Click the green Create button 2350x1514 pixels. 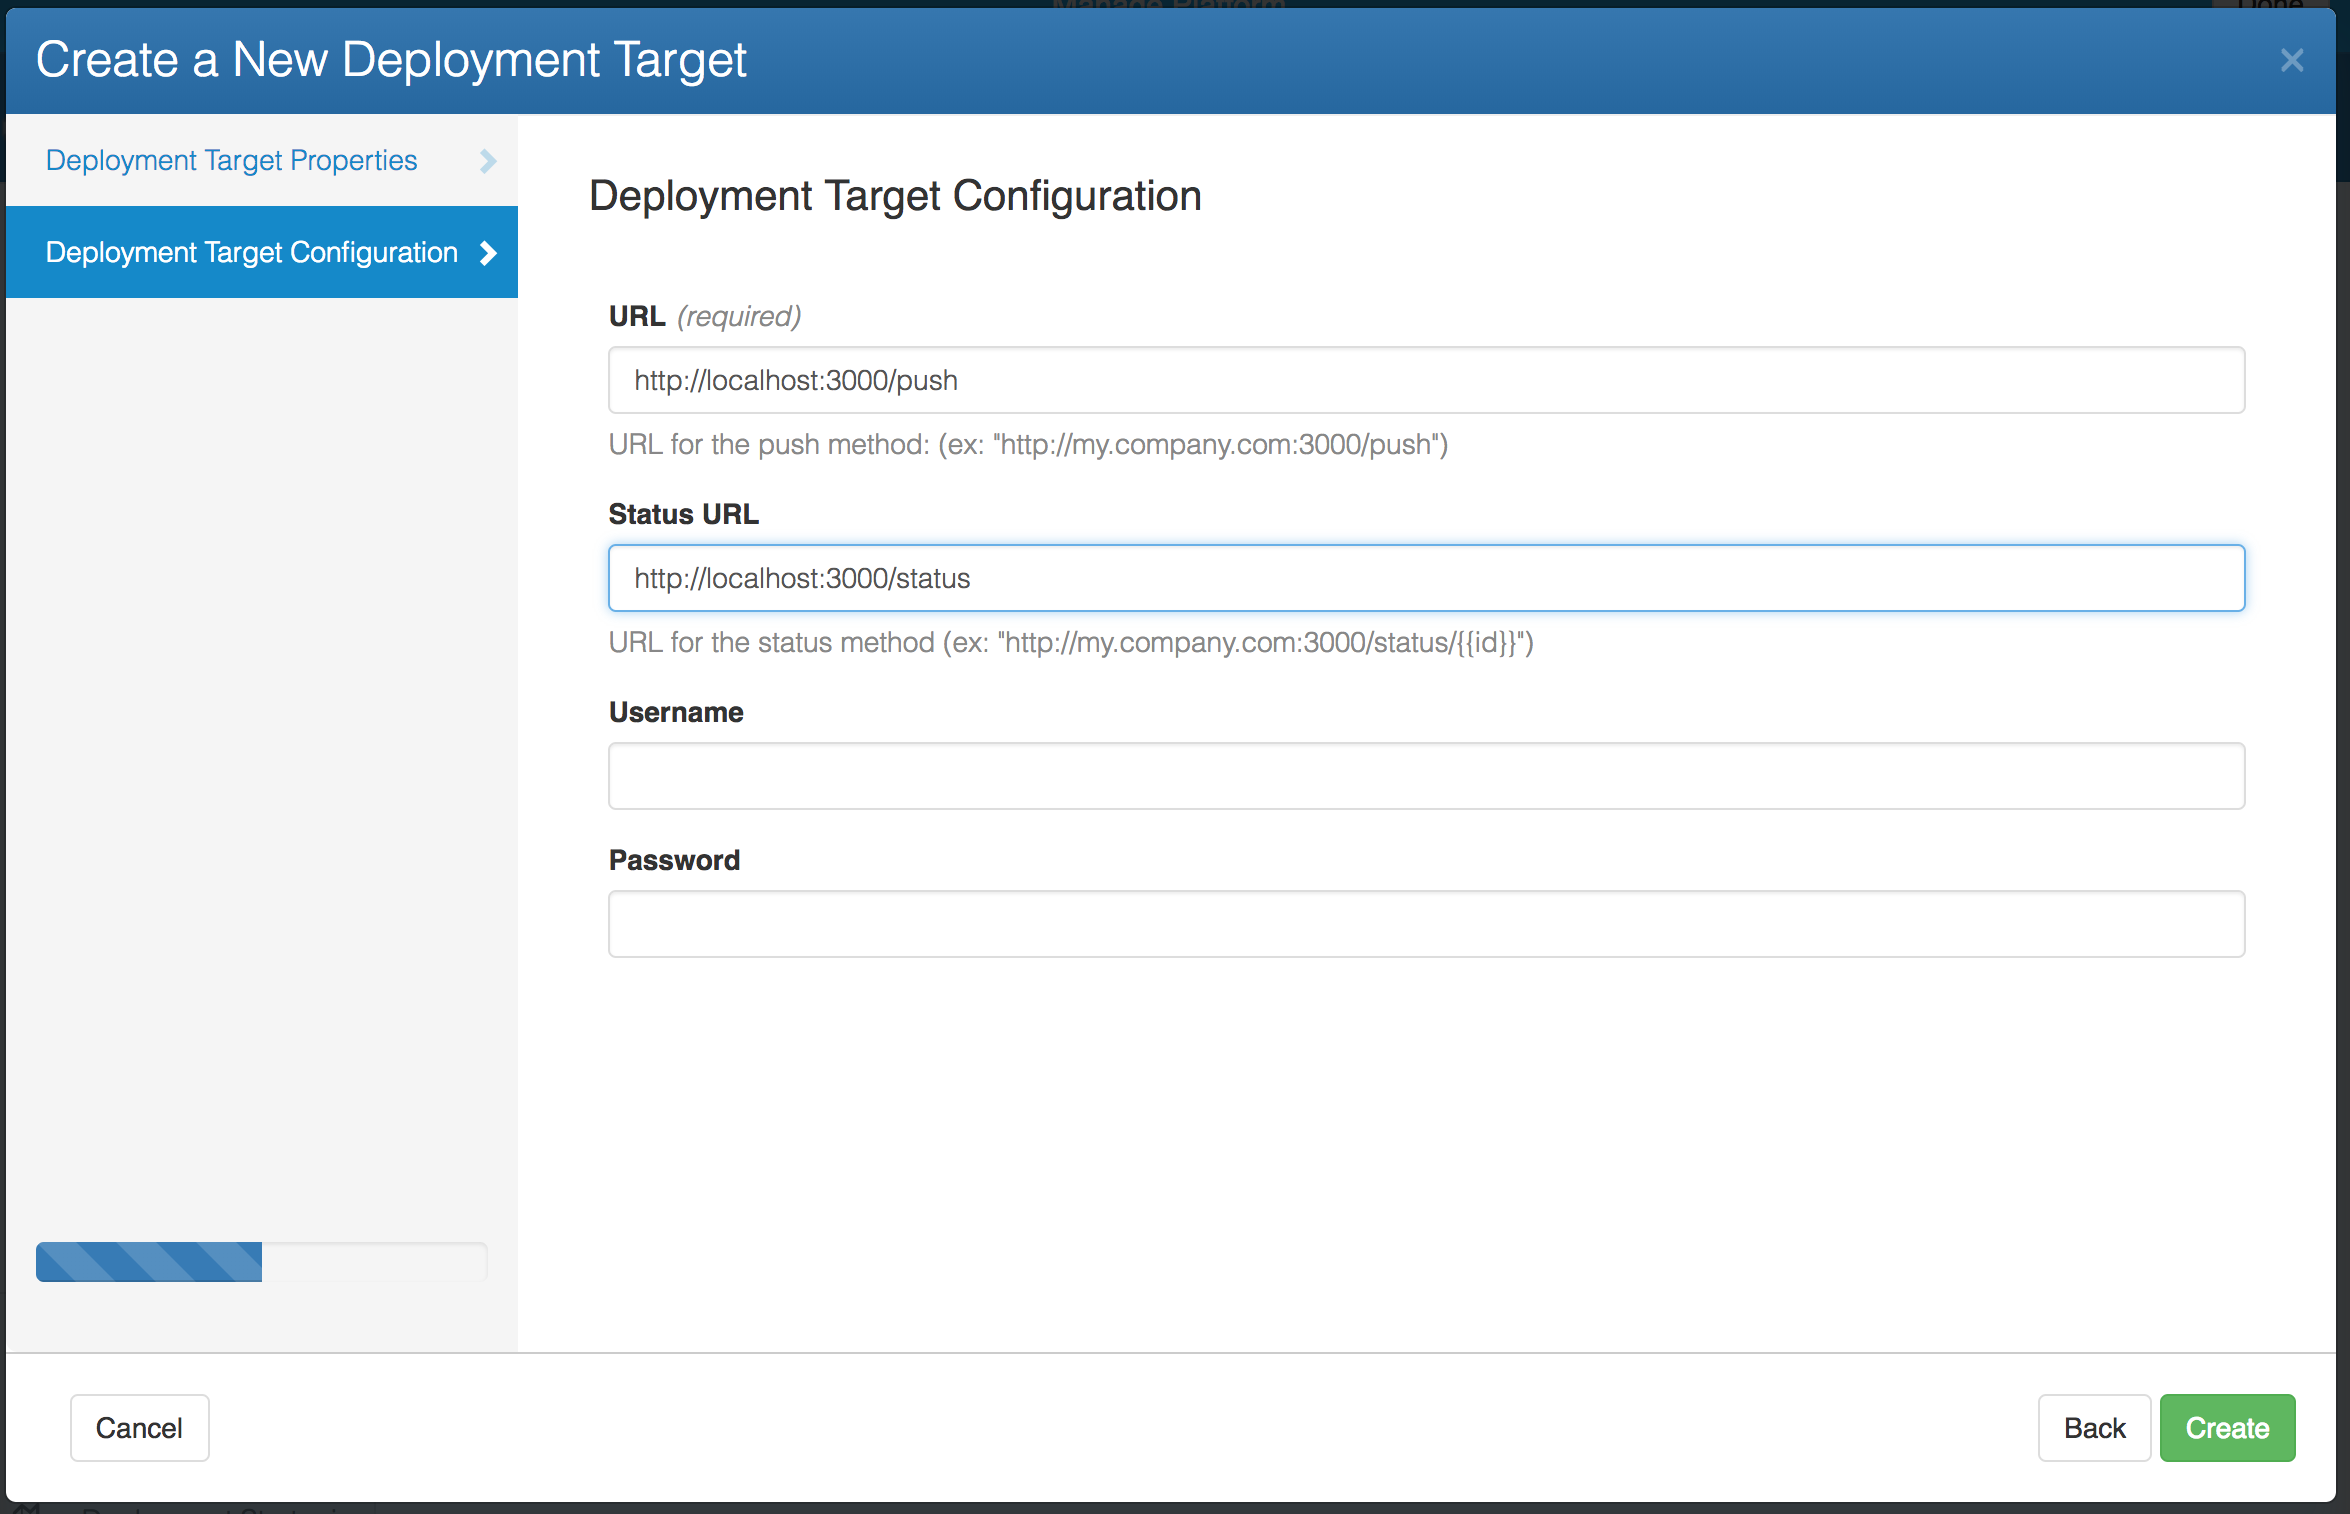[2227, 1428]
